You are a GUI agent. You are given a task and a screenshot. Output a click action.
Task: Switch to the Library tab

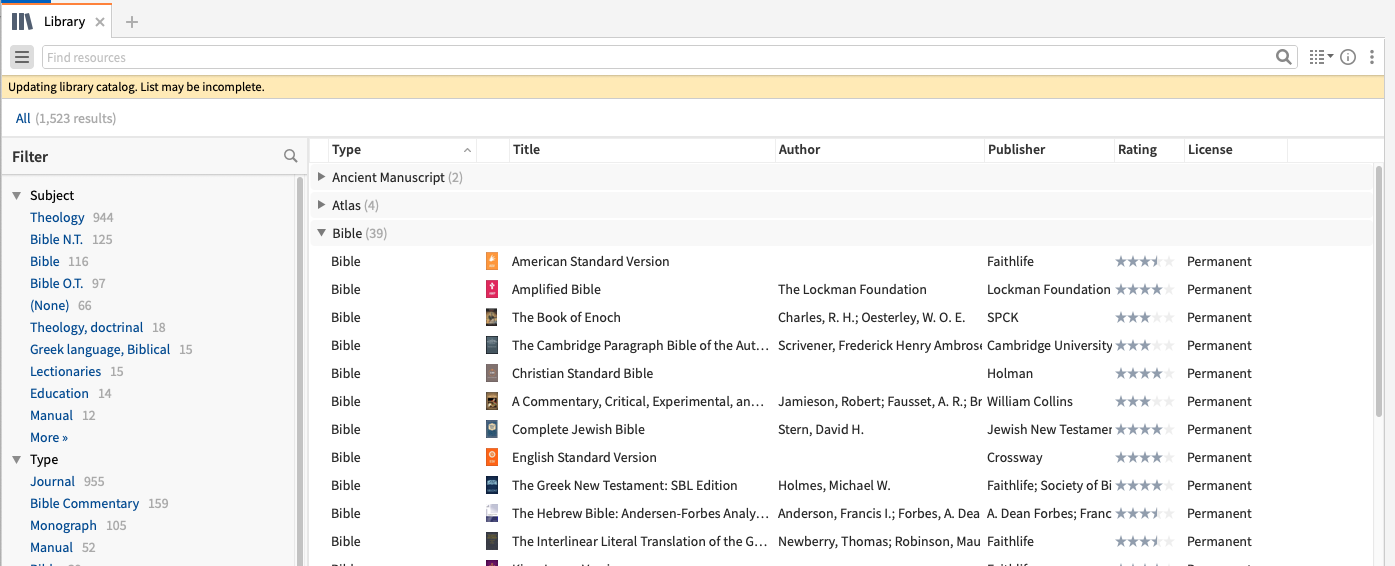point(65,22)
